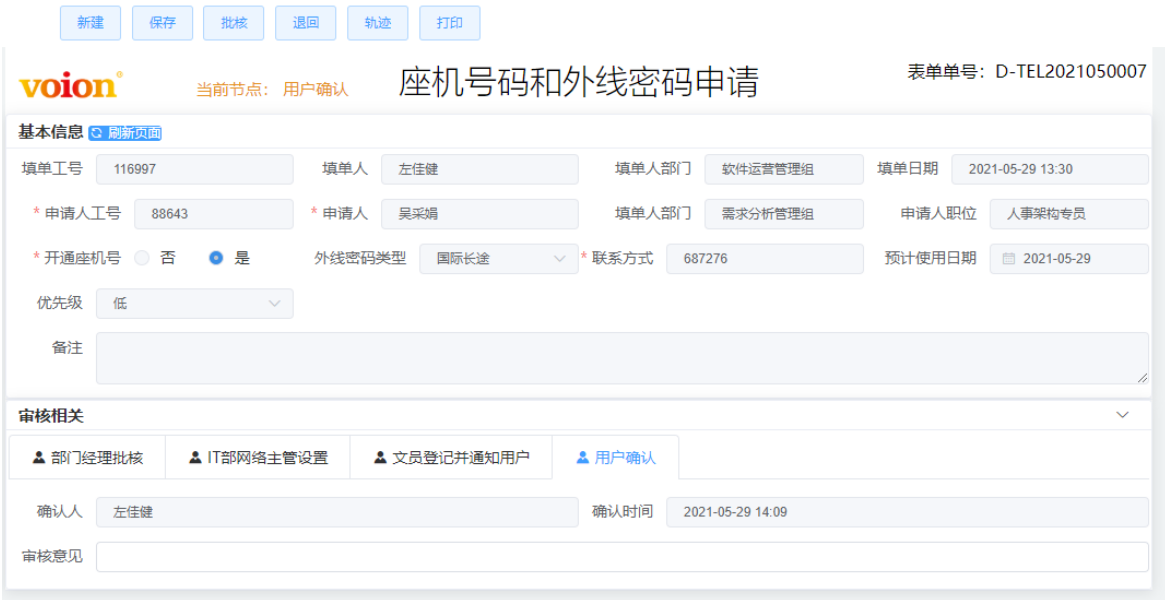Return the form using 退回
The image size is (1165, 600).
click(x=305, y=23)
